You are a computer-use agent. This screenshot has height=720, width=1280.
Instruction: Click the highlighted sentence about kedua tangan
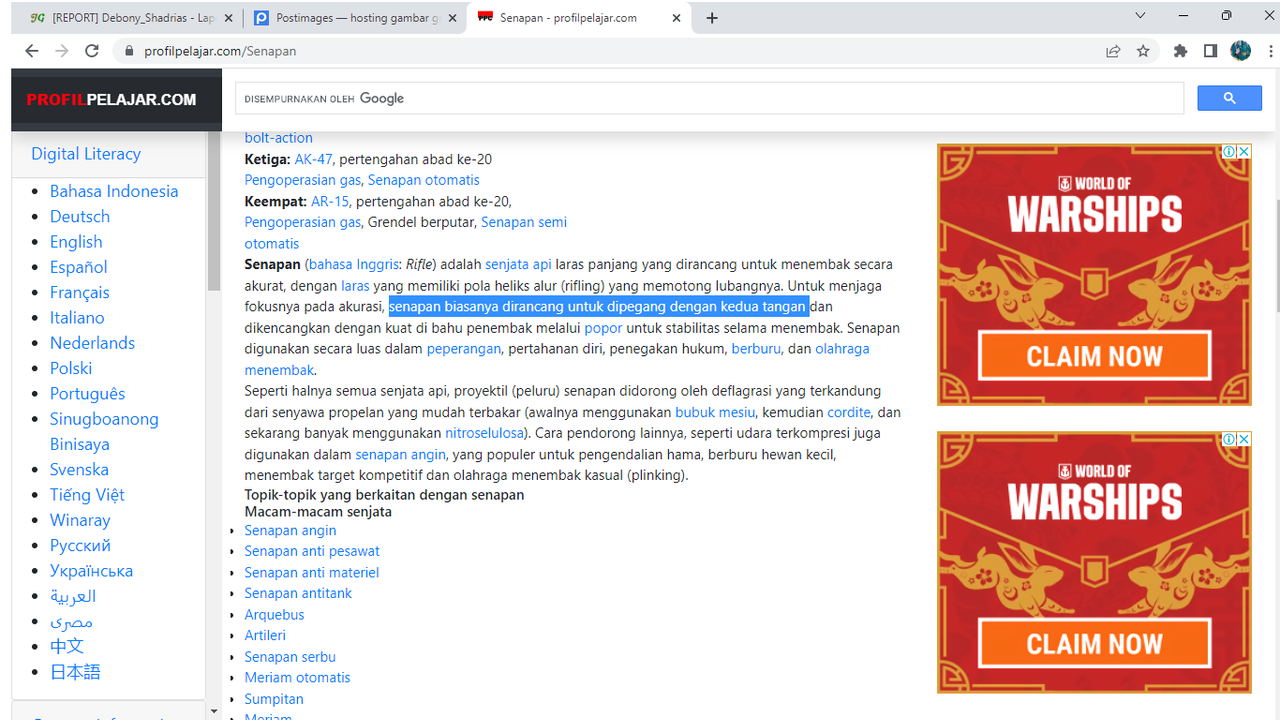[598, 307]
